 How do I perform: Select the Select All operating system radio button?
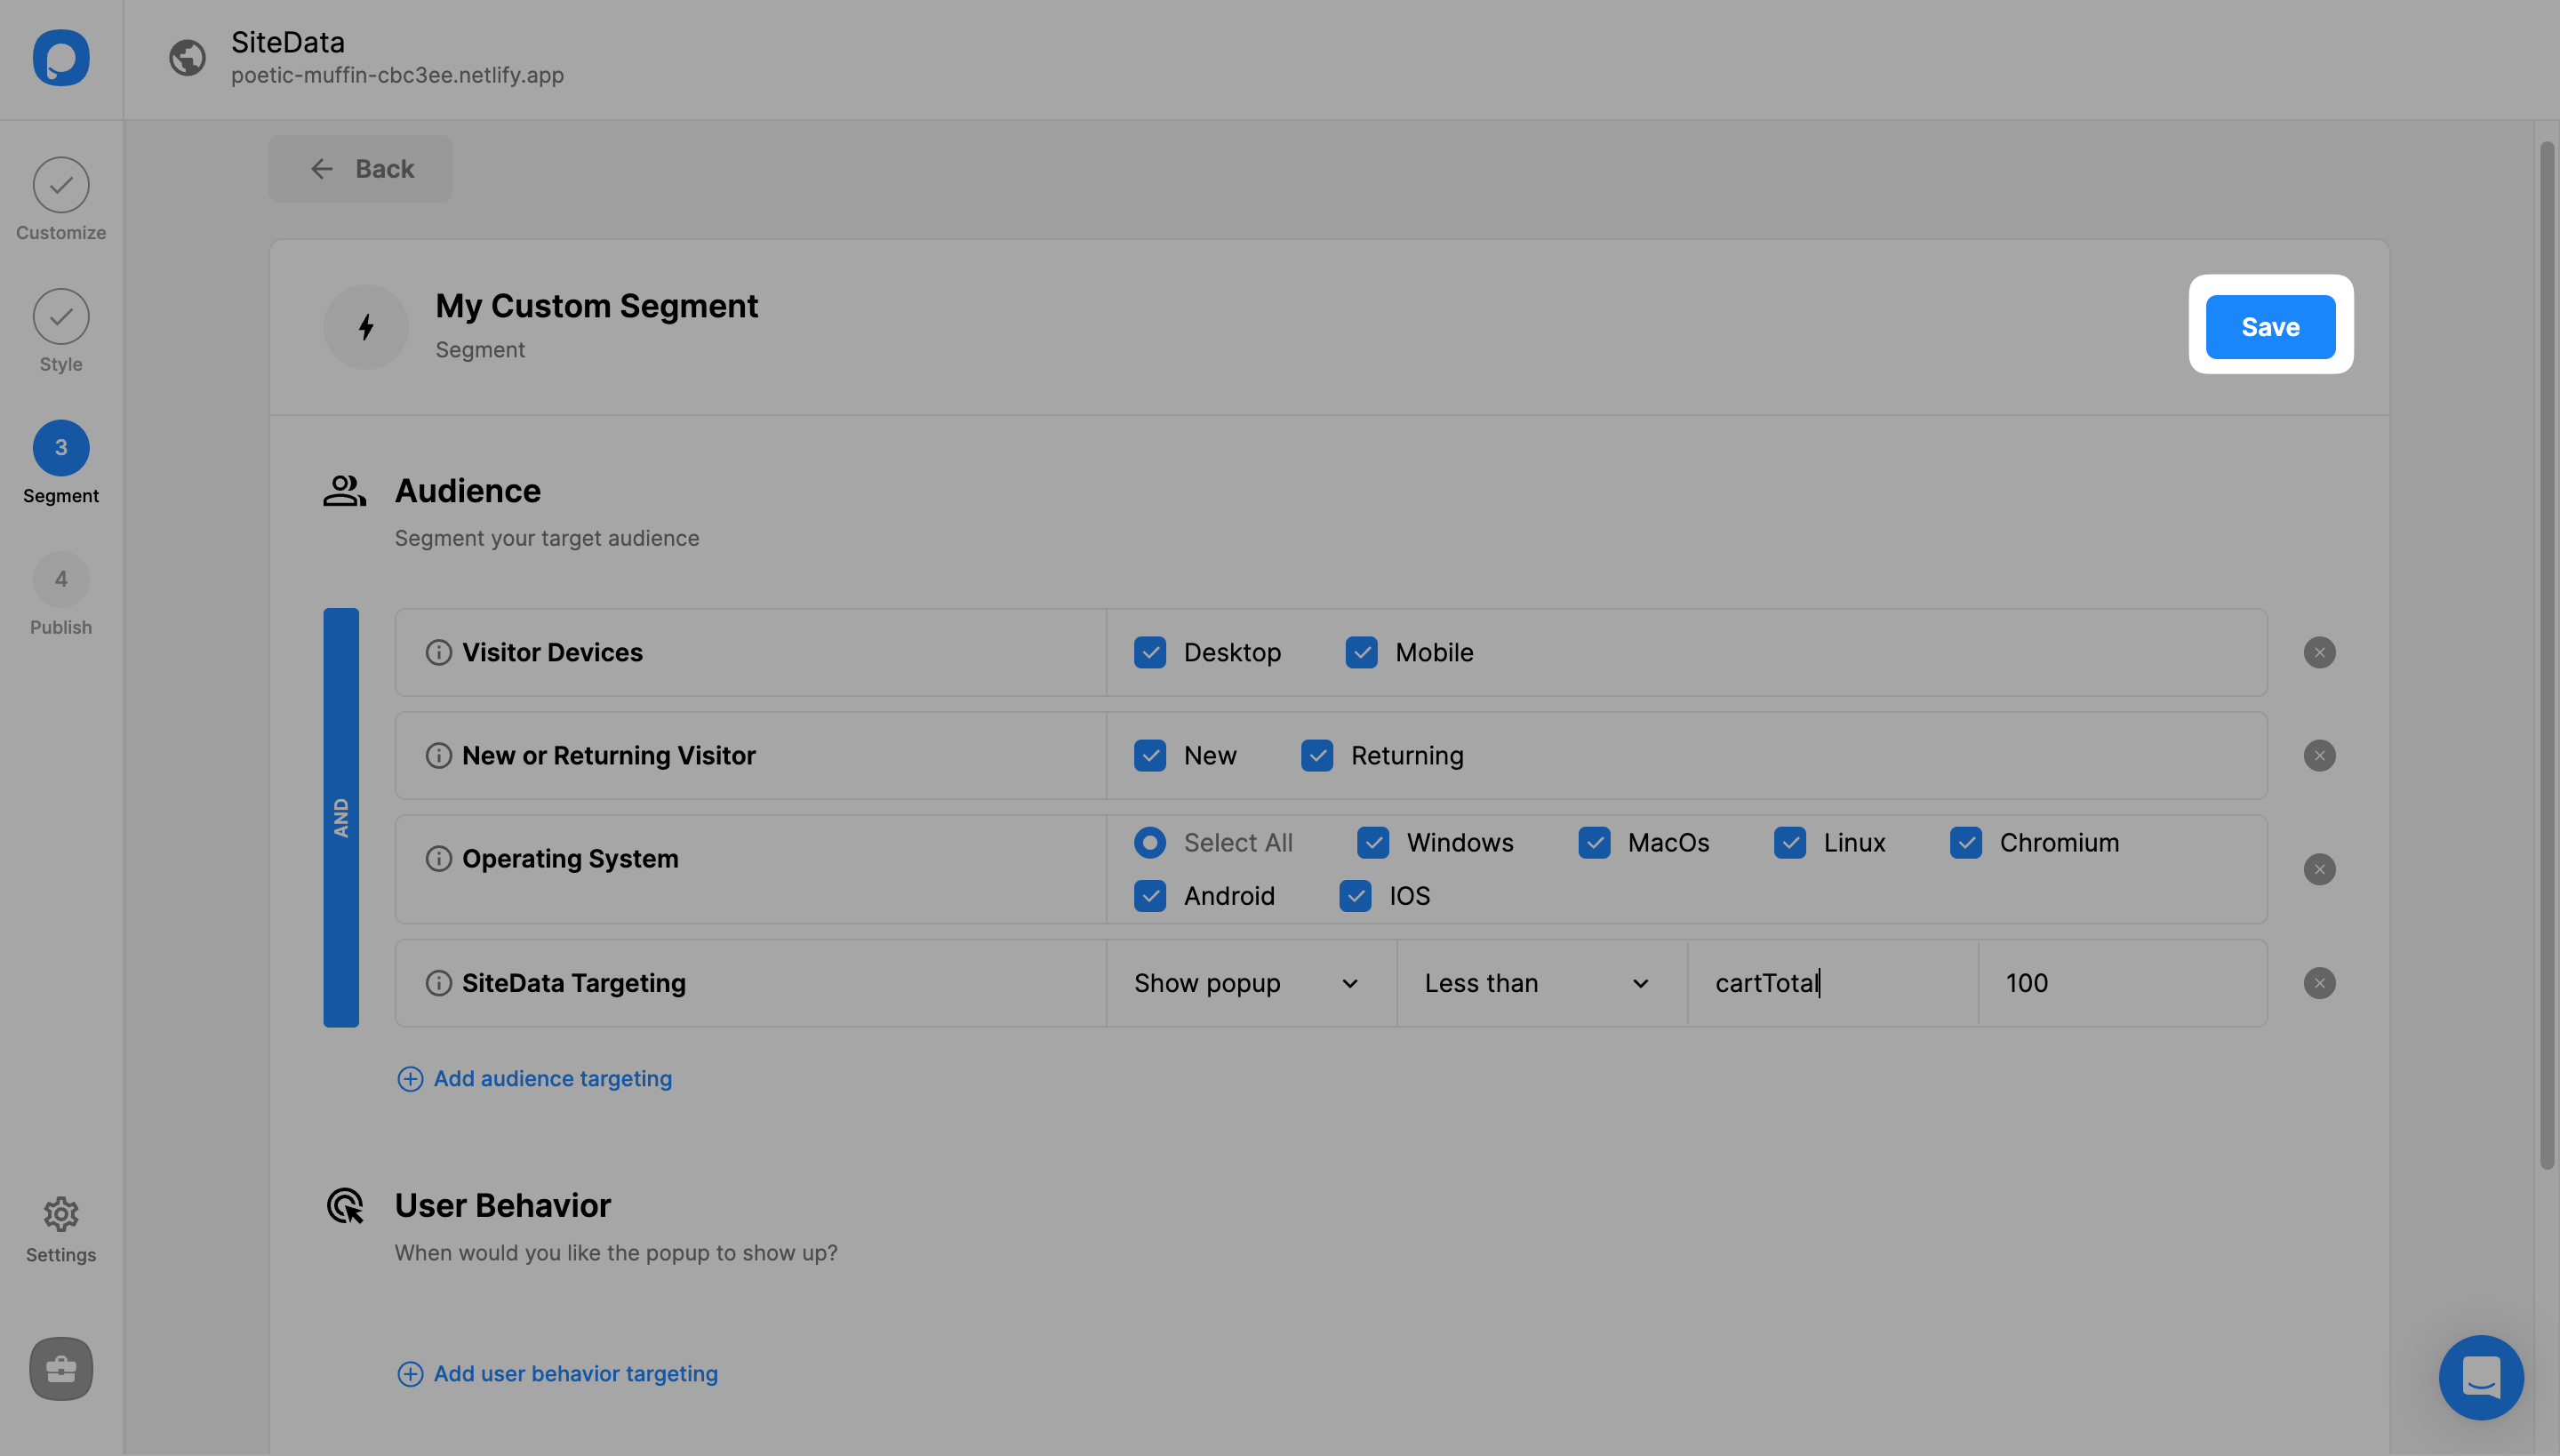[x=1150, y=843]
